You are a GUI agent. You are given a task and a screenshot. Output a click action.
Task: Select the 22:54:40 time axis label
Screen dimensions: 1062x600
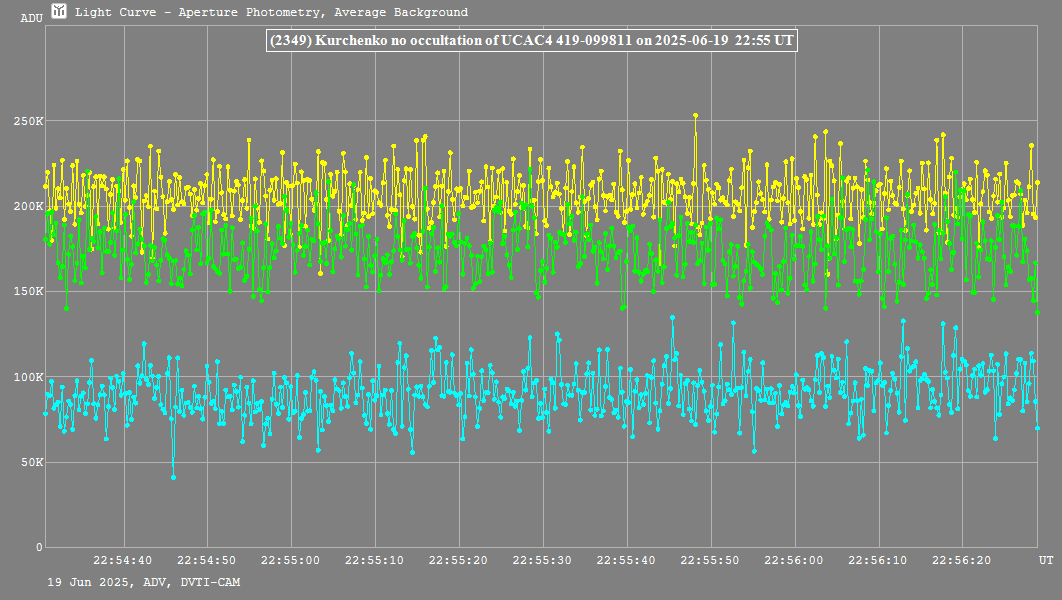(x=123, y=560)
